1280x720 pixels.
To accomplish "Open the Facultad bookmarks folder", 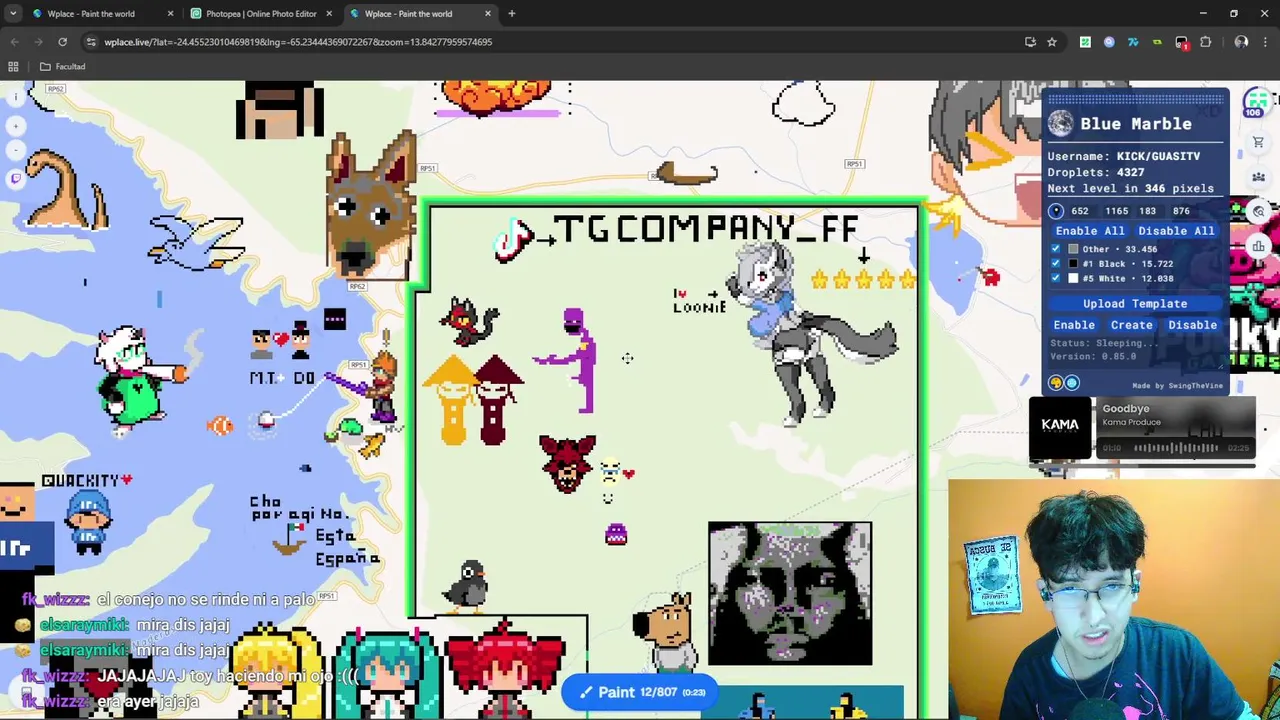I will coord(63,66).
